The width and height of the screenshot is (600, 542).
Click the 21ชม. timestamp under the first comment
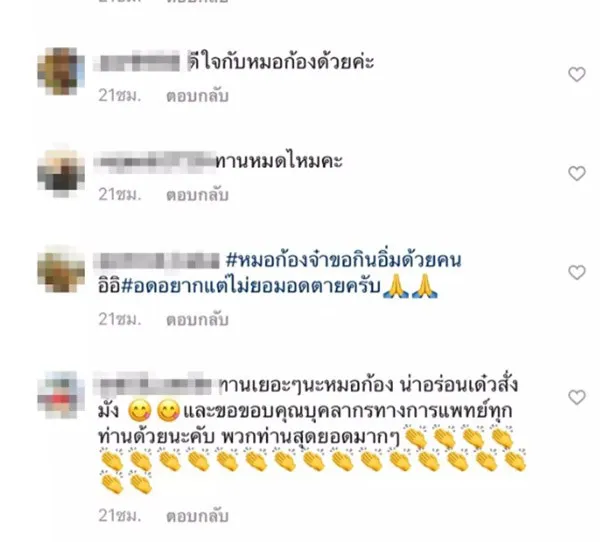[120, 96]
